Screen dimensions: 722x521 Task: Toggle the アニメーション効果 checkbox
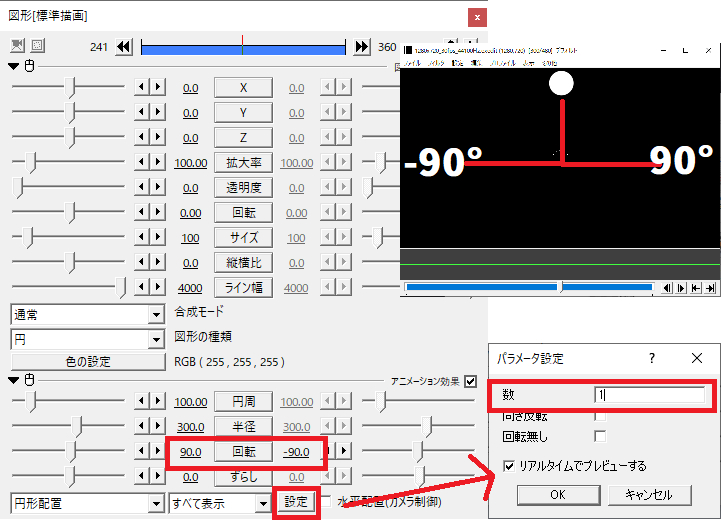pyautogui.click(x=470, y=381)
